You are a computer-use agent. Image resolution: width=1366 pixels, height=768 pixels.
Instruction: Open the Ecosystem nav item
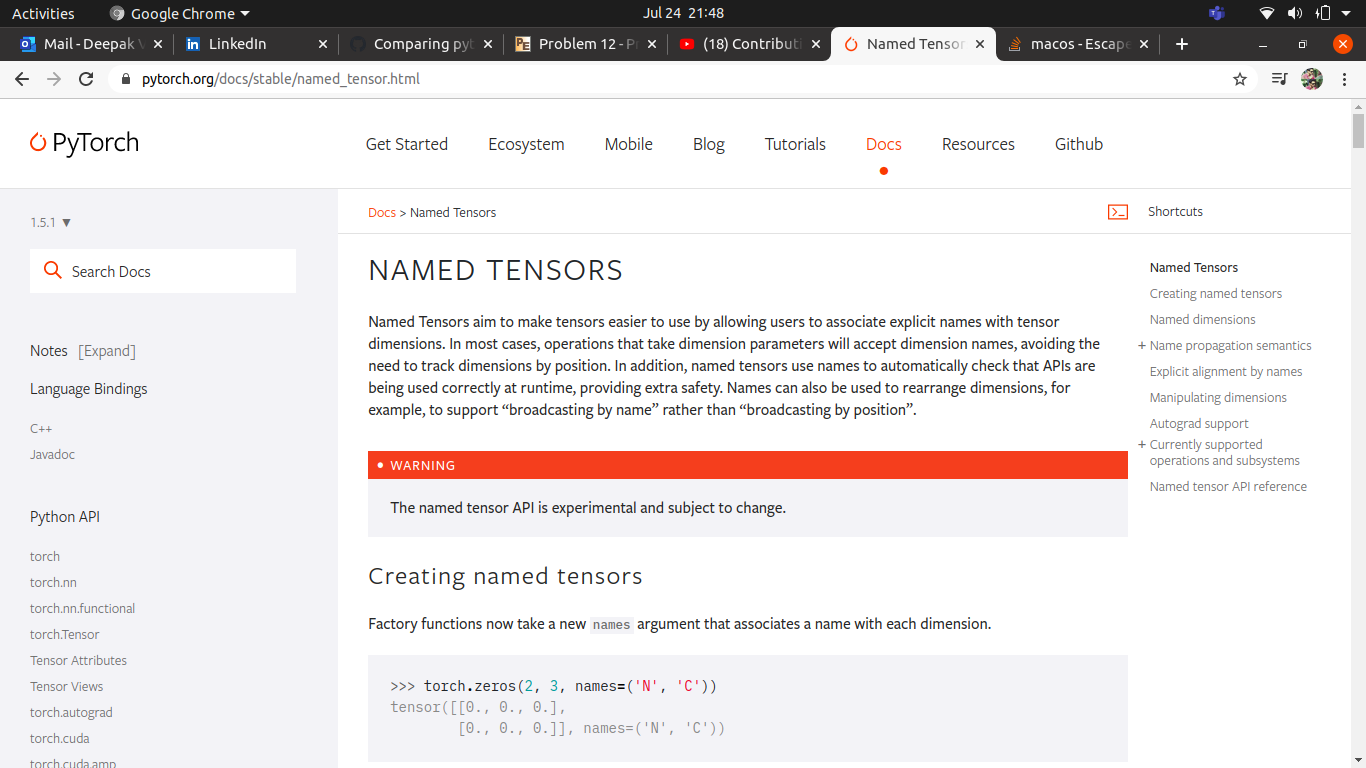click(526, 144)
